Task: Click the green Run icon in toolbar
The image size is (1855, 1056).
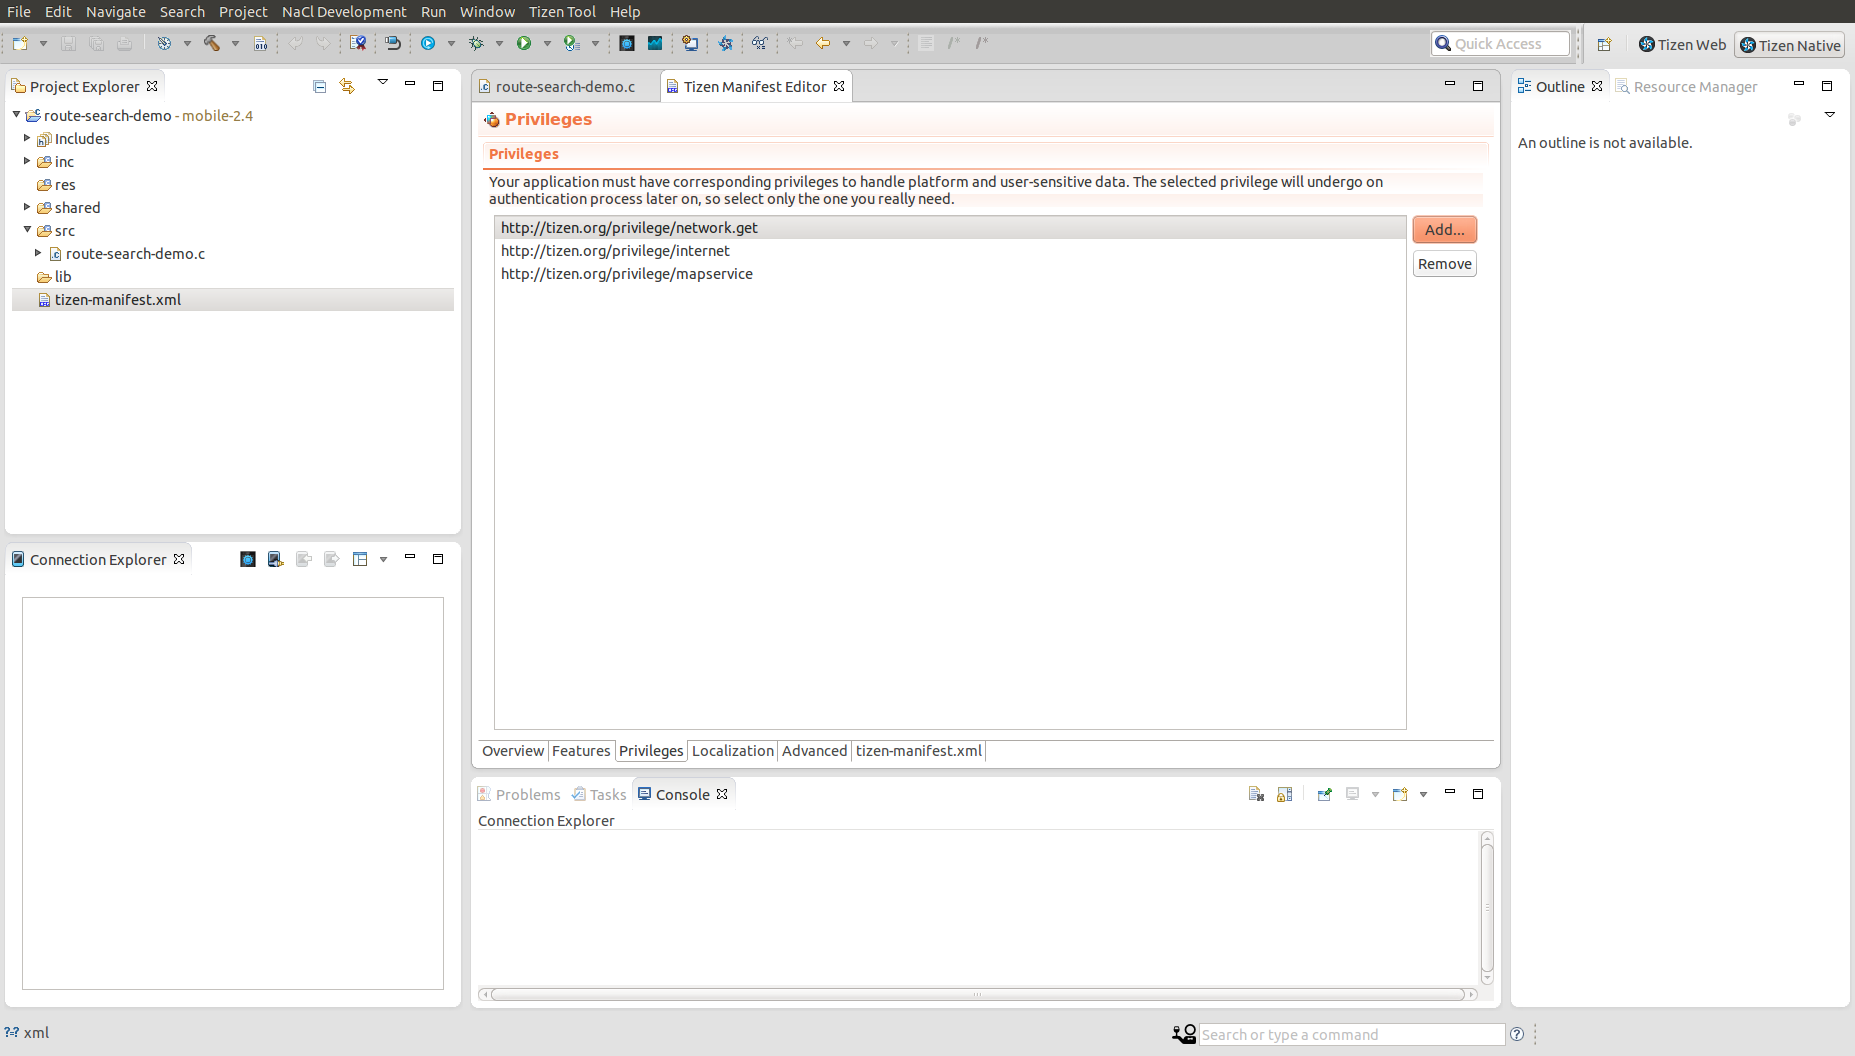Action: (523, 43)
